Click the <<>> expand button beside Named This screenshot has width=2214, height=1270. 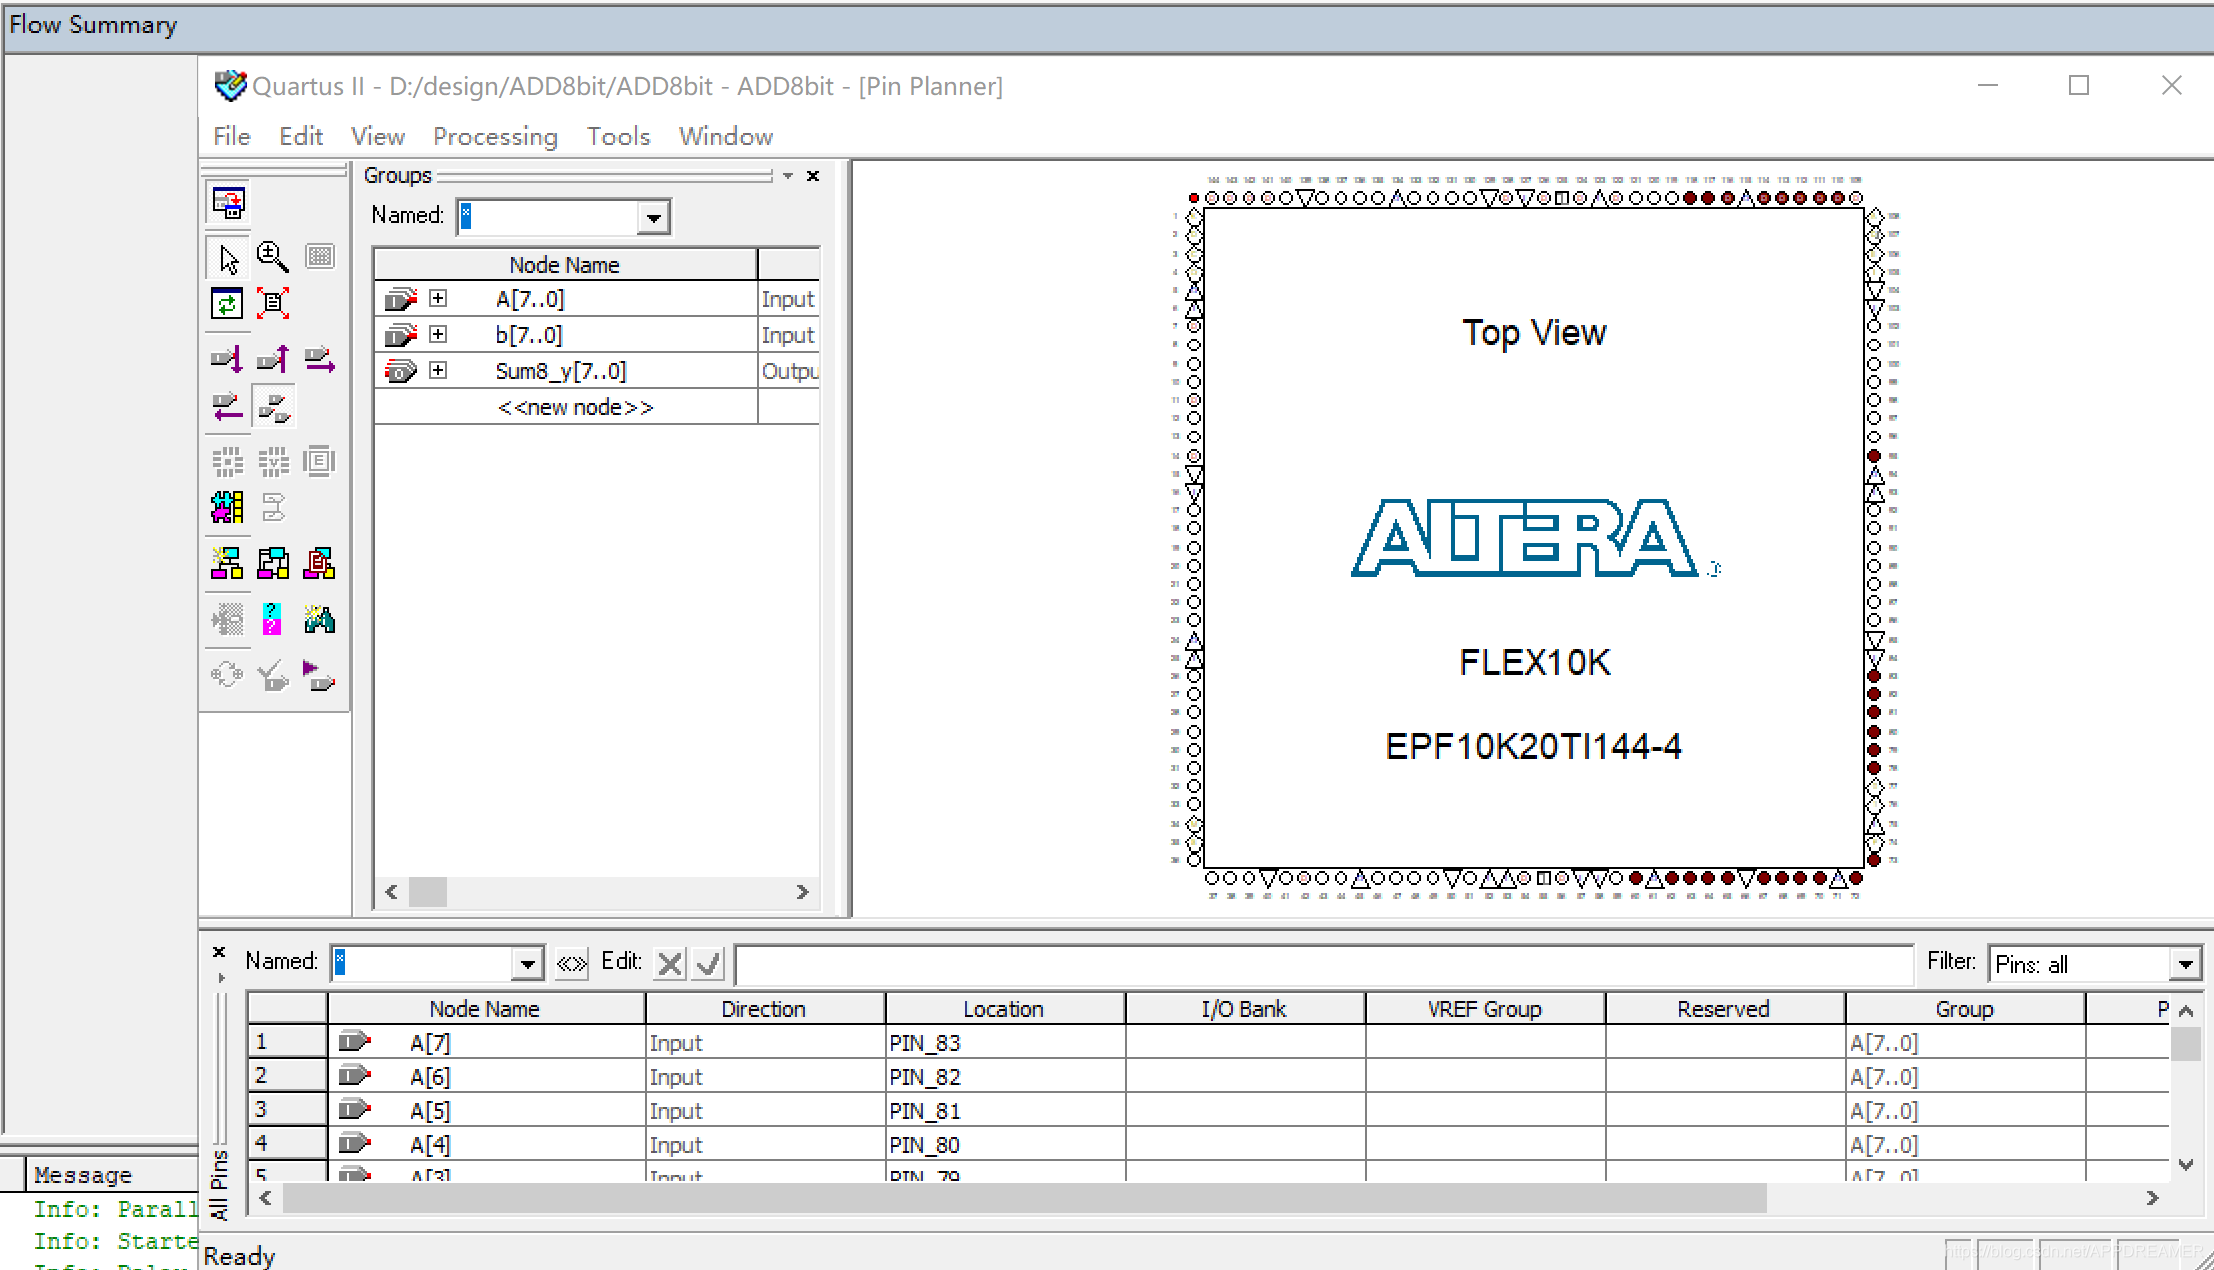pyautogui.click(x=571, y=963)
